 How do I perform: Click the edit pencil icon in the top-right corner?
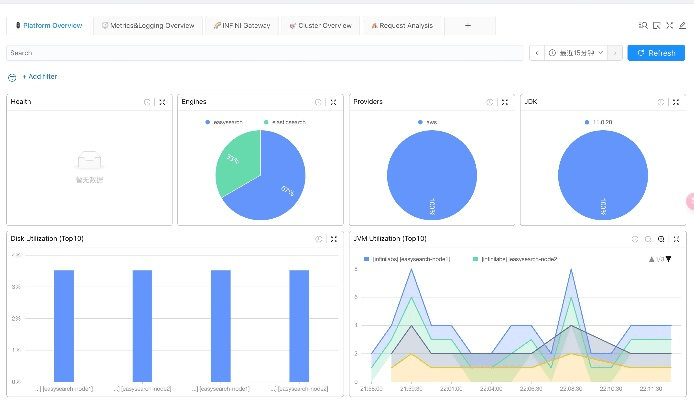coord(682,25)
